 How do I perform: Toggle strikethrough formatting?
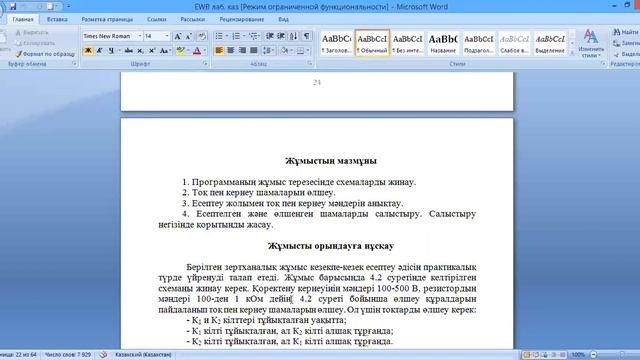(x=129, y=51)
